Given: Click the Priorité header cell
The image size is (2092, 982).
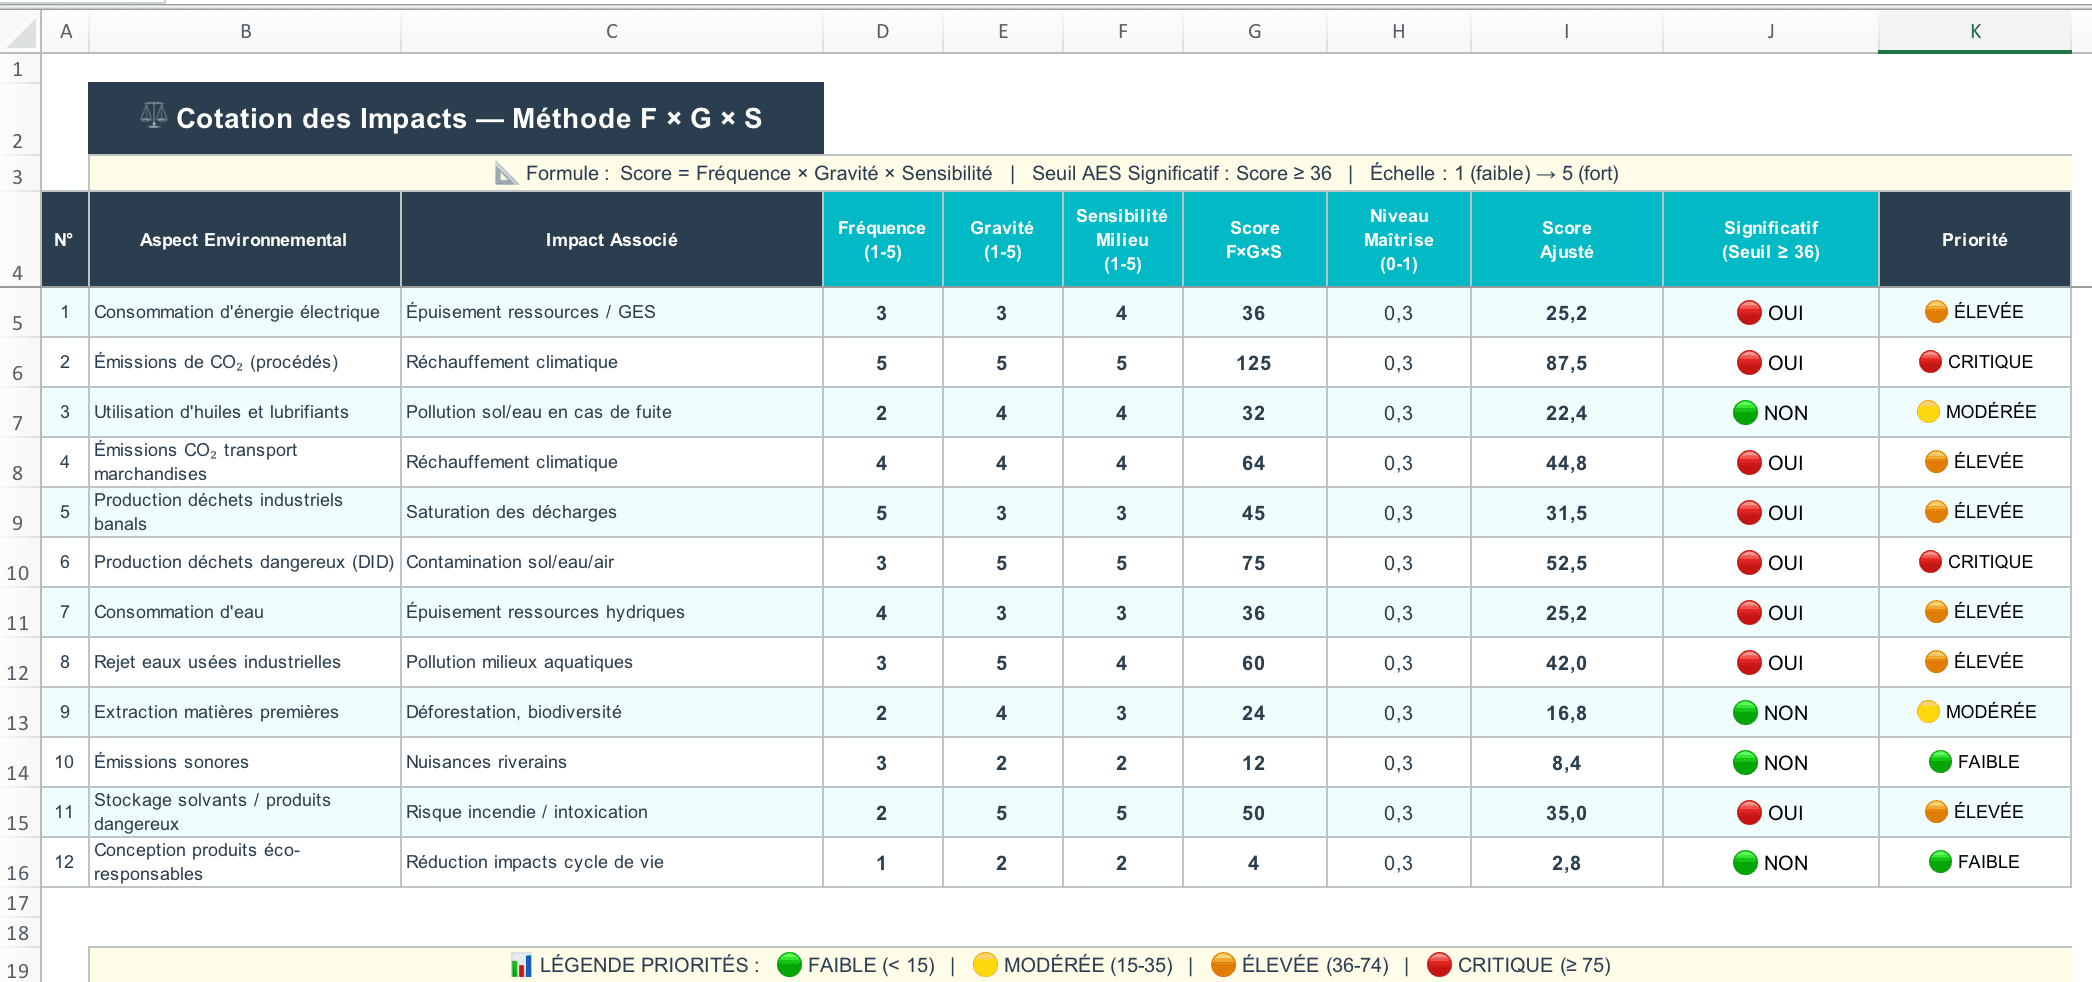Looking at the screenshot, I should (1974, 240).
